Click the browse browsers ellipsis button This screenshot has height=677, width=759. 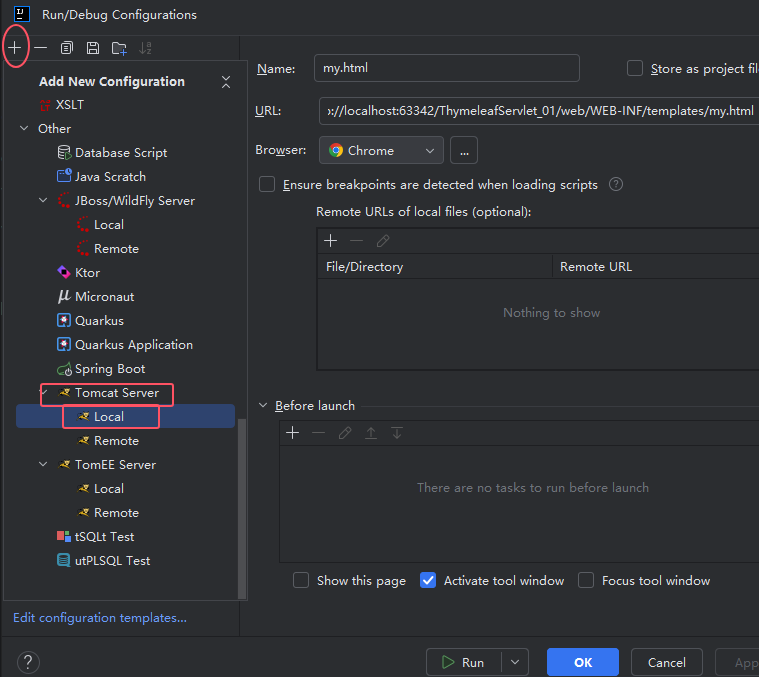click(x=464, y=150)
